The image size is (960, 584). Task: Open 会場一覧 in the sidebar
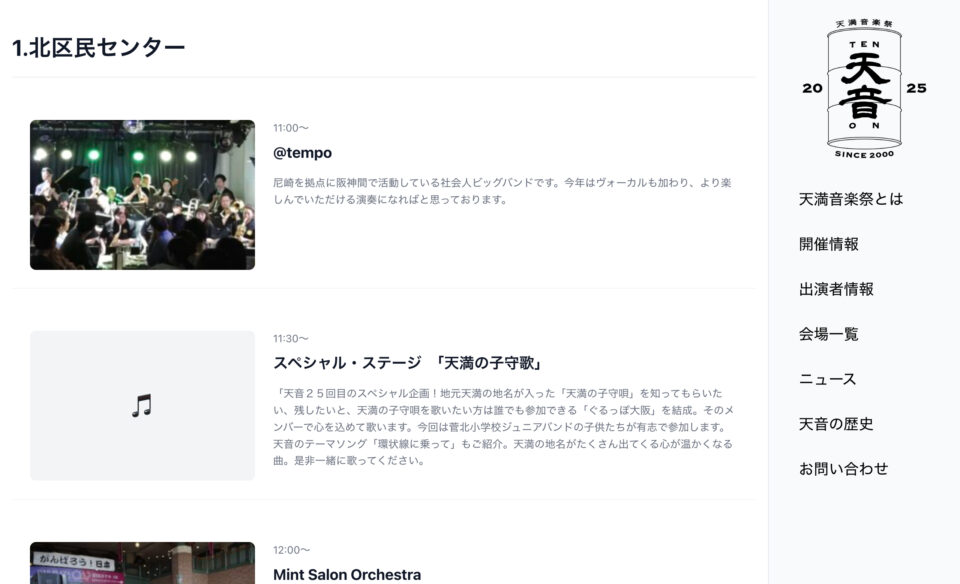coord(828,334)
